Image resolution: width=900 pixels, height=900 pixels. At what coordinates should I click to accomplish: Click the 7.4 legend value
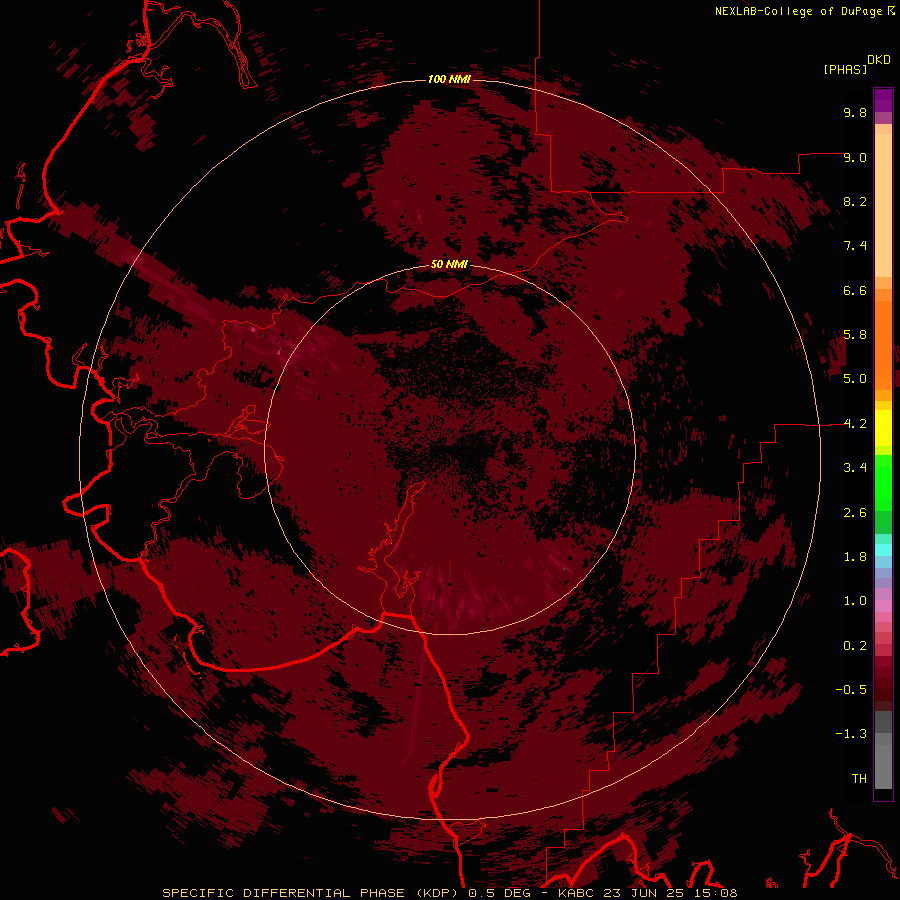[855, 246]
